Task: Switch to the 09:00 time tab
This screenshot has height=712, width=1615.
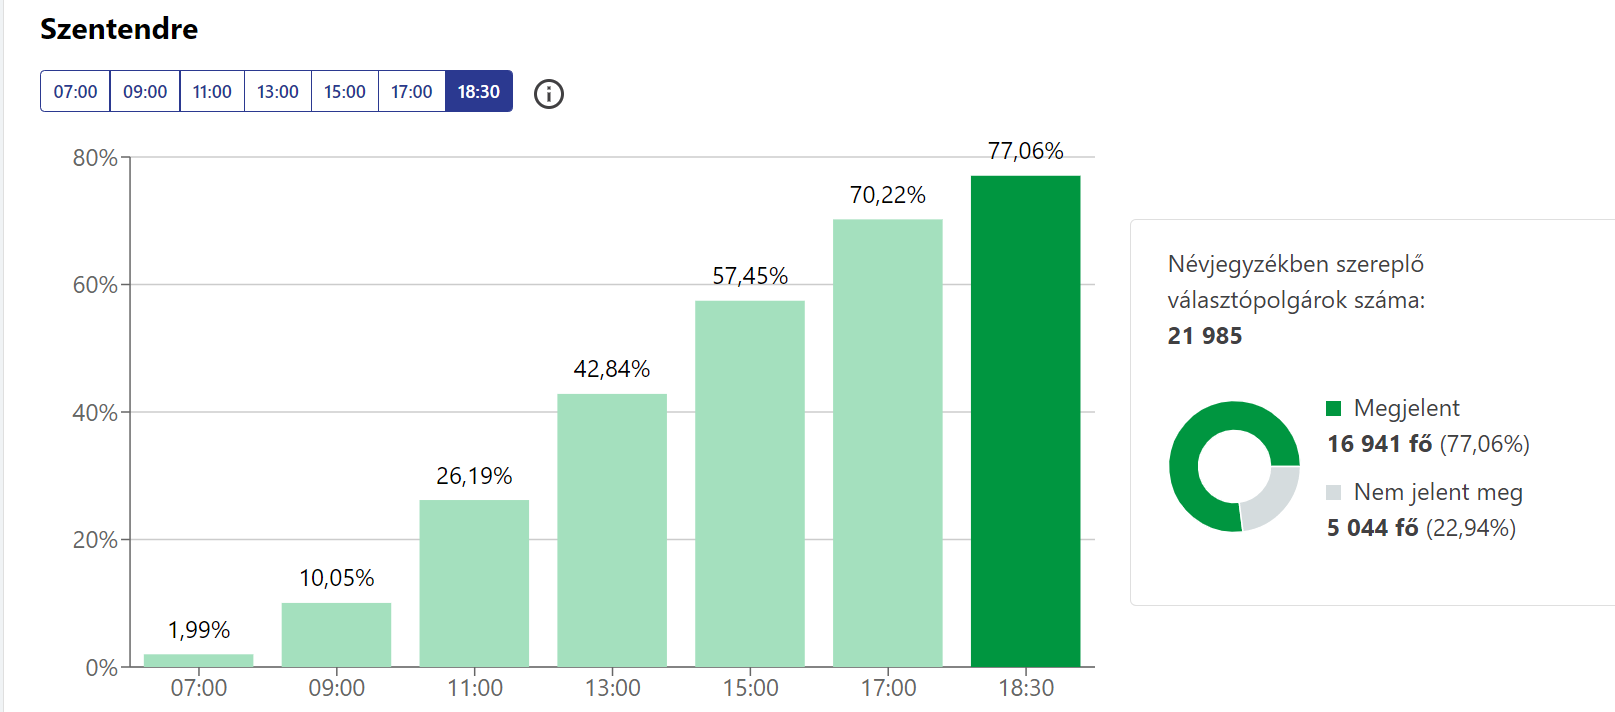Action: point(145,92)
